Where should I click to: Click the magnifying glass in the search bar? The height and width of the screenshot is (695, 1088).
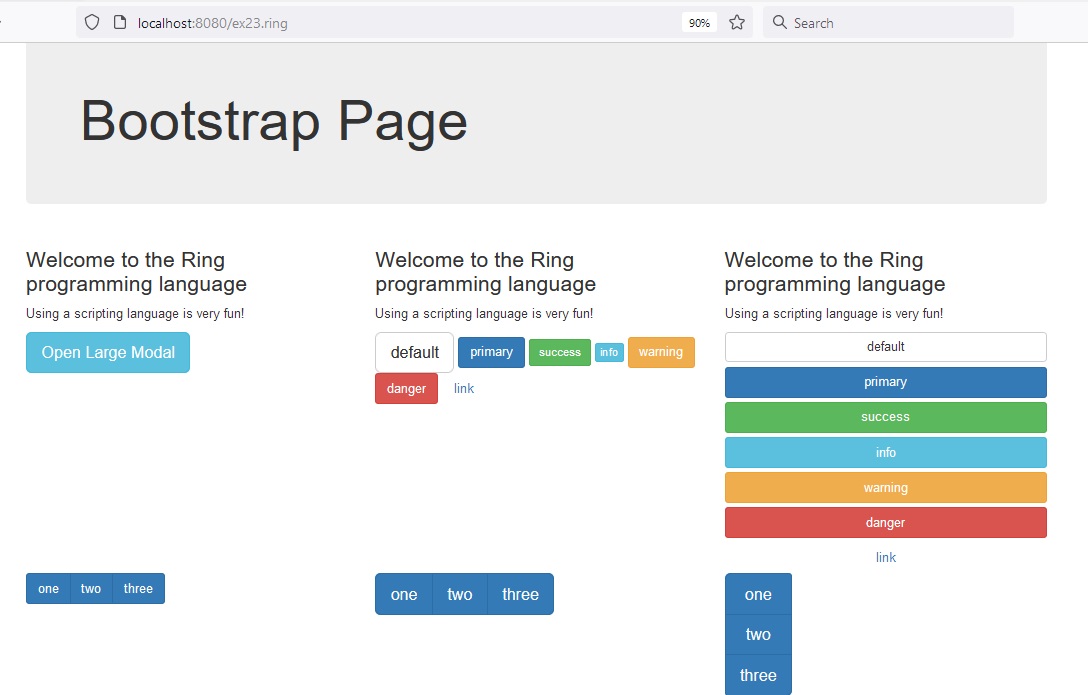click(x=778, y=21)
